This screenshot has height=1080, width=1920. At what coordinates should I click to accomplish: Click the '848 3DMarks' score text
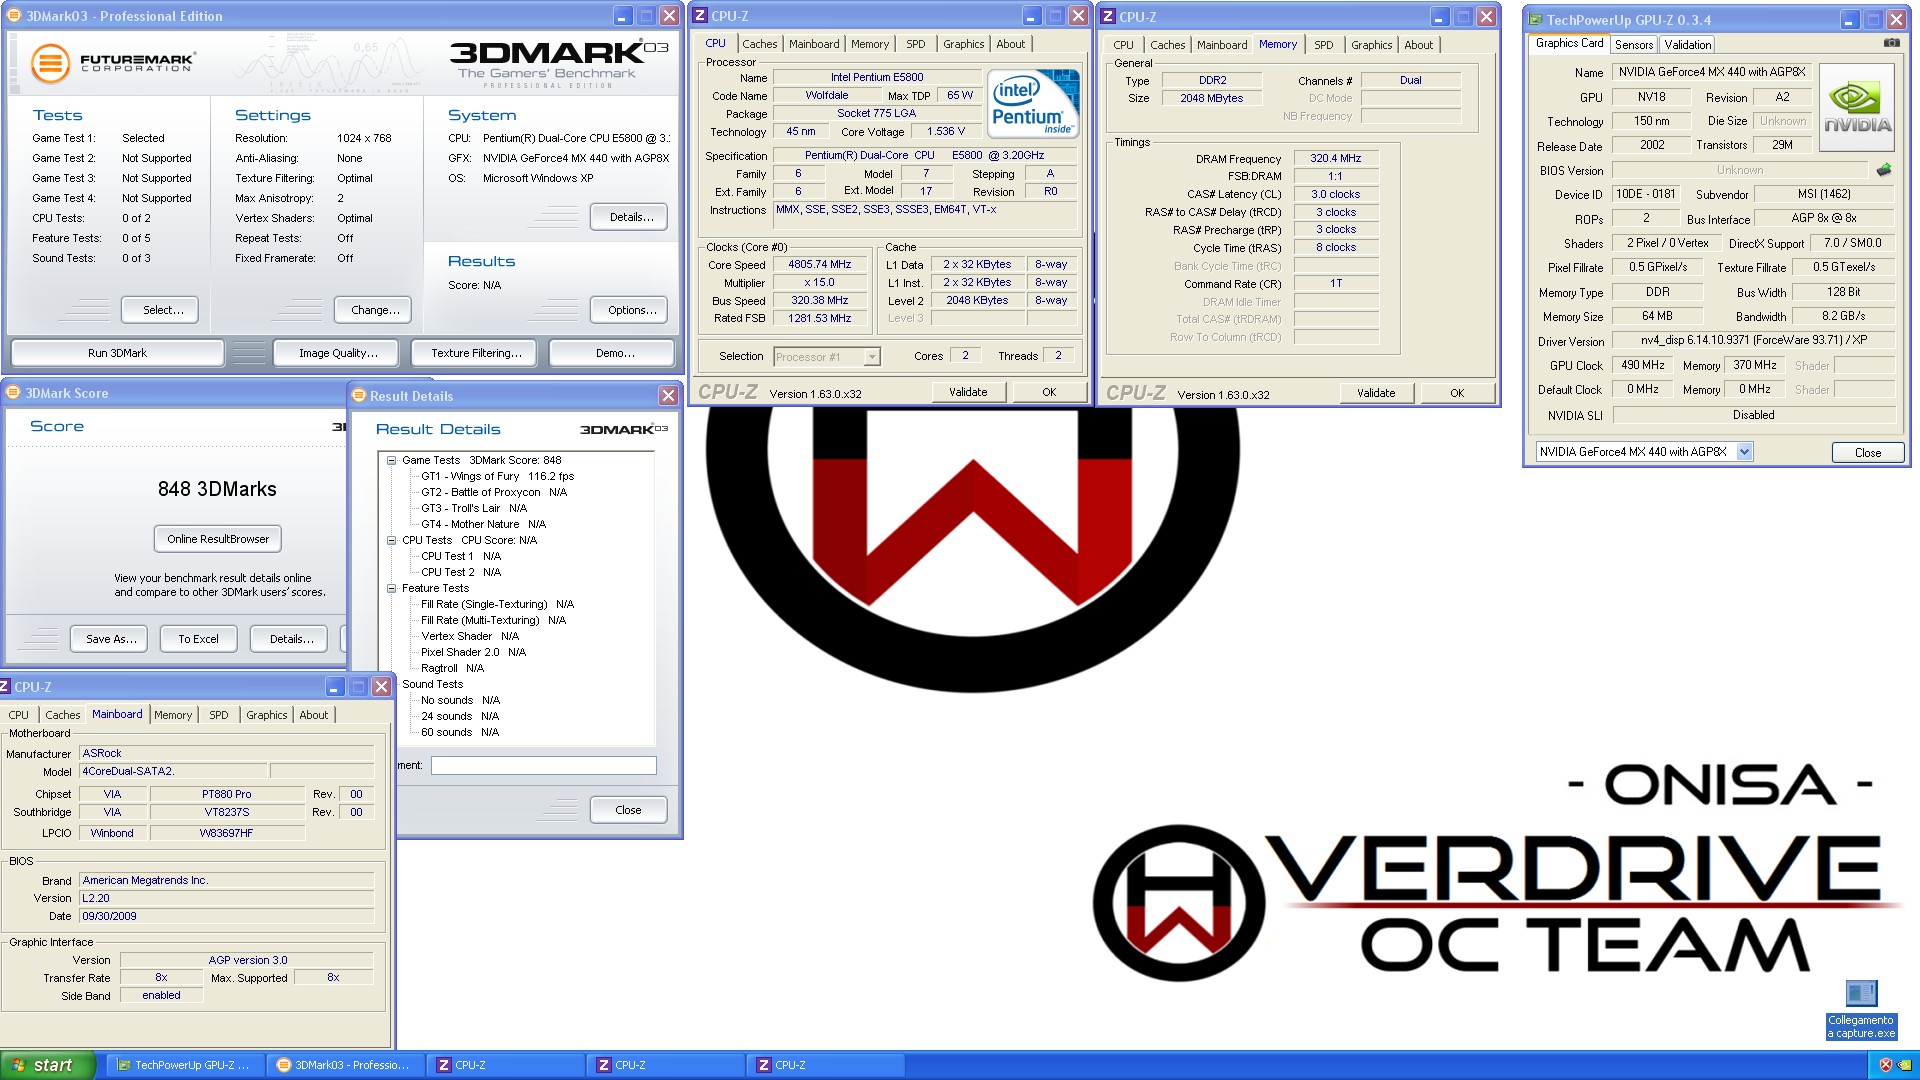coord(217,489)
